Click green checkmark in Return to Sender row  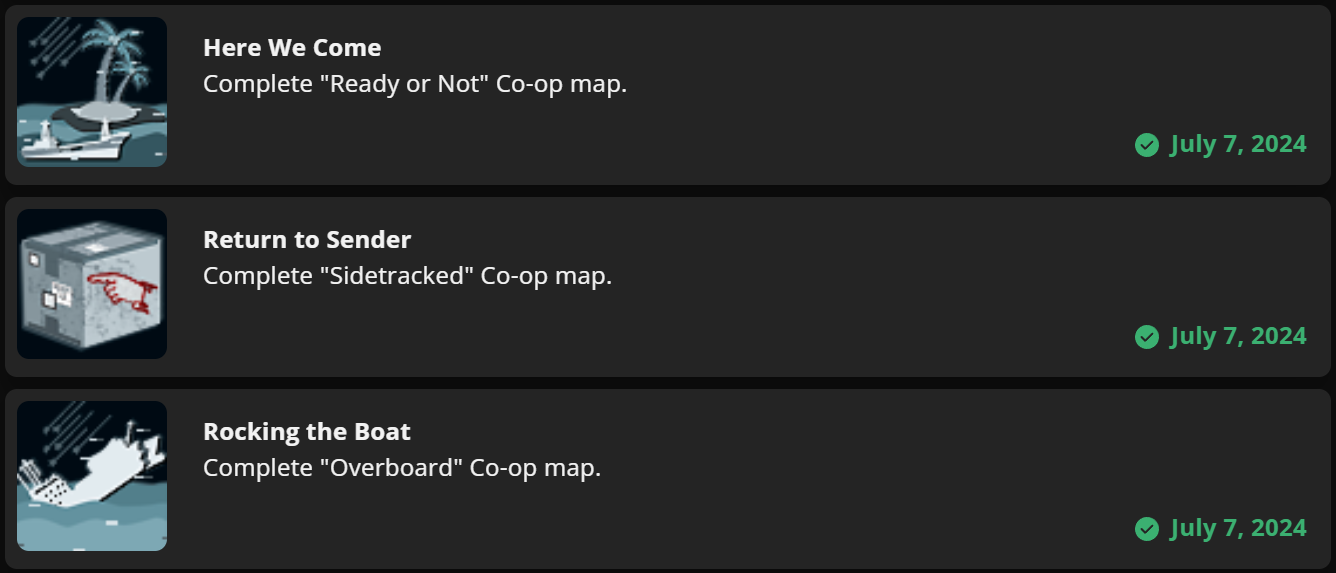(x=1147, y=337)
